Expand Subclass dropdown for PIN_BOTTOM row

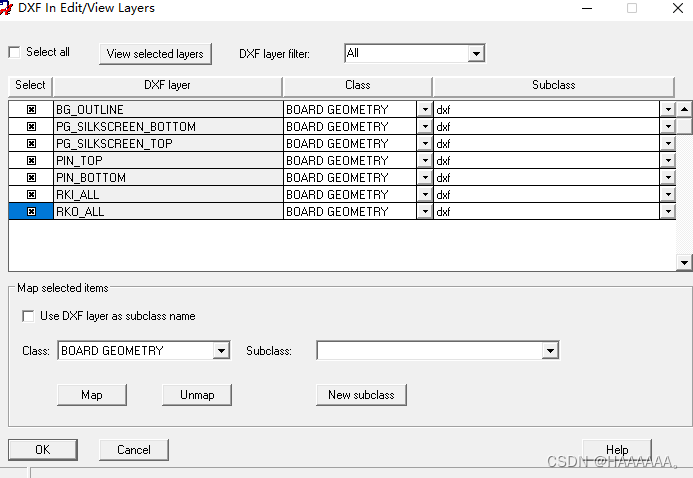(667, 178)
